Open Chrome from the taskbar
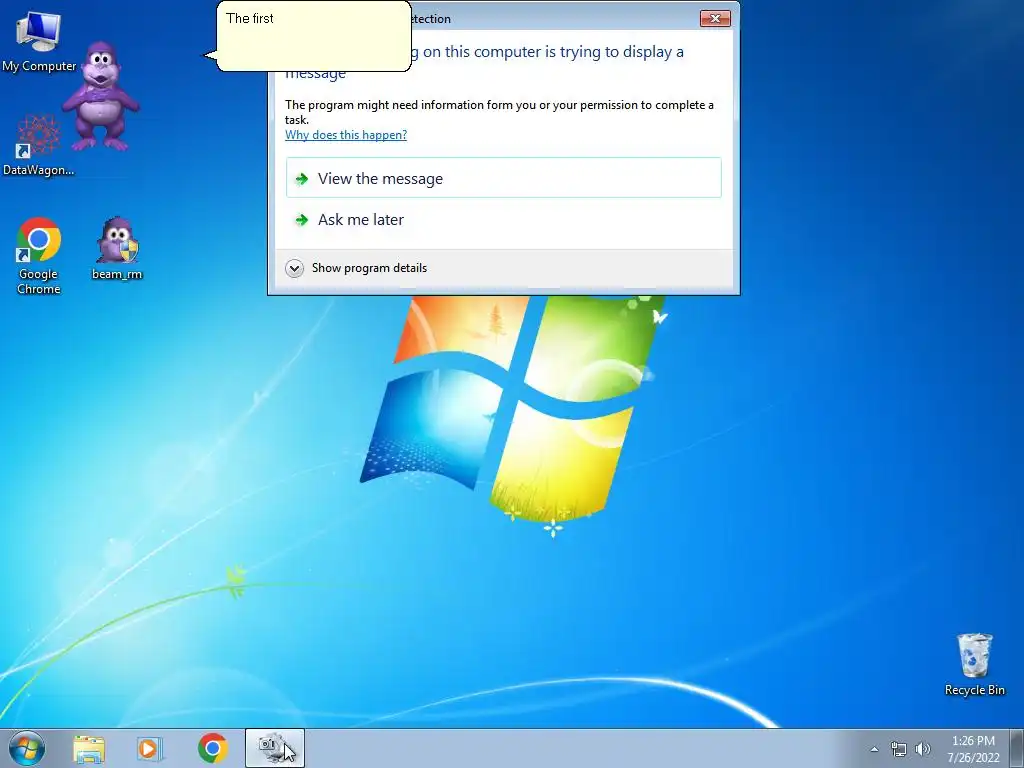Viewport: 1024px width, 768px height. click(x=212, y=749)
